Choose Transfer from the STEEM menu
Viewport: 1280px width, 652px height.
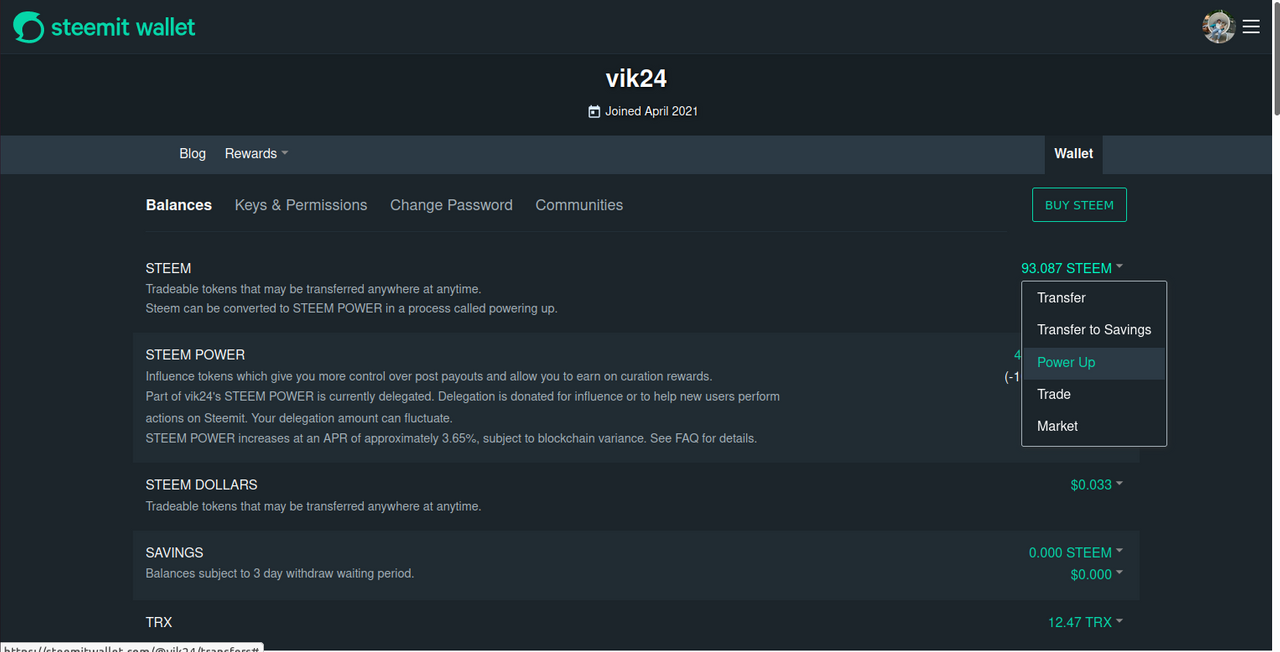pos(1094,298)
